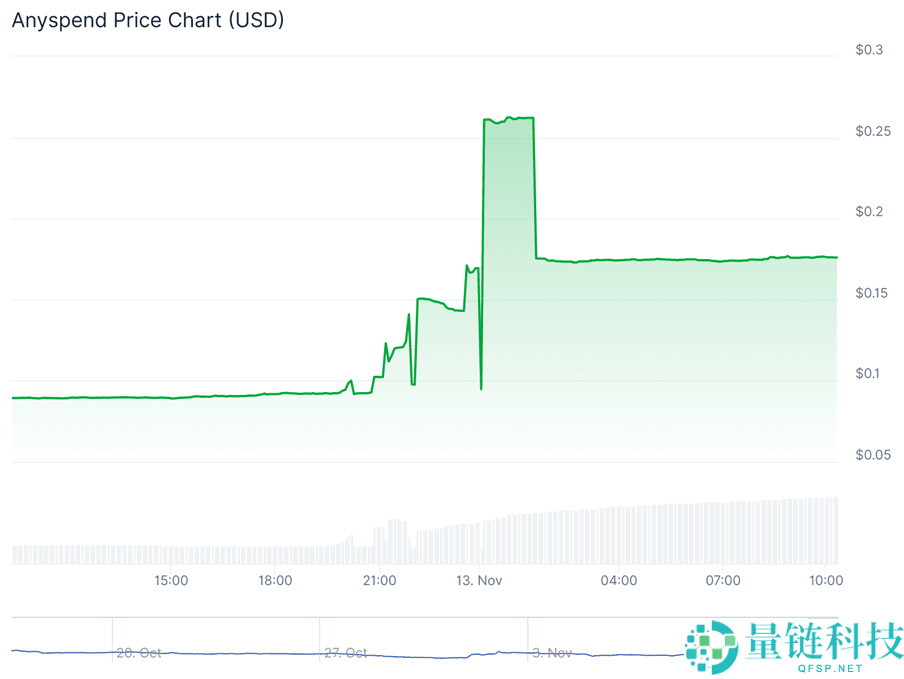Select the 18:00 time axis label
Image resolution: width=904 pixels, height=679 pixels.
275,580
